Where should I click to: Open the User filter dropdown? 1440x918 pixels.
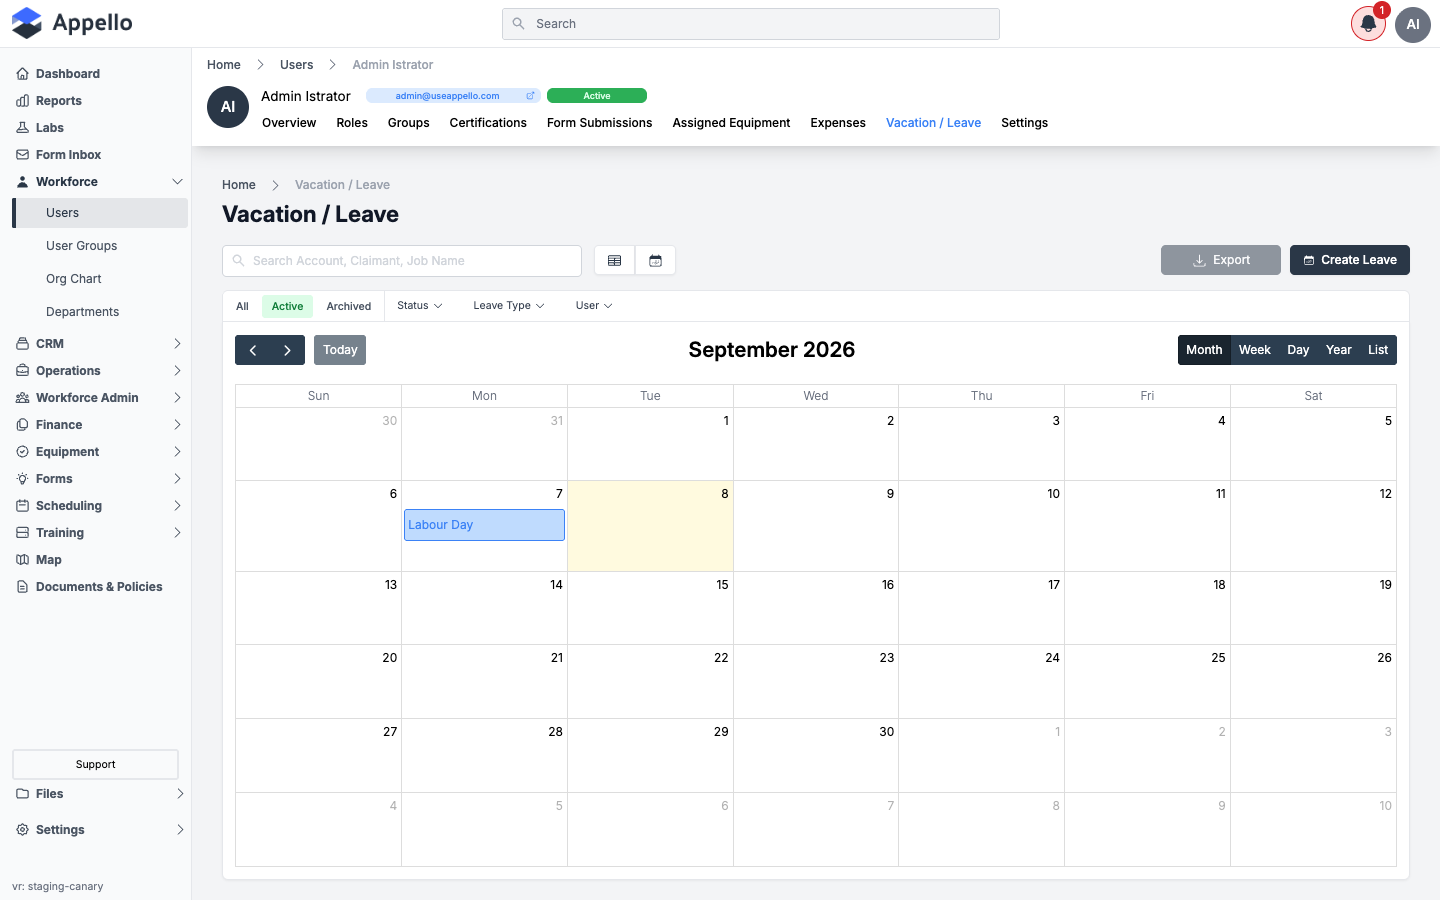coord(594,306)
